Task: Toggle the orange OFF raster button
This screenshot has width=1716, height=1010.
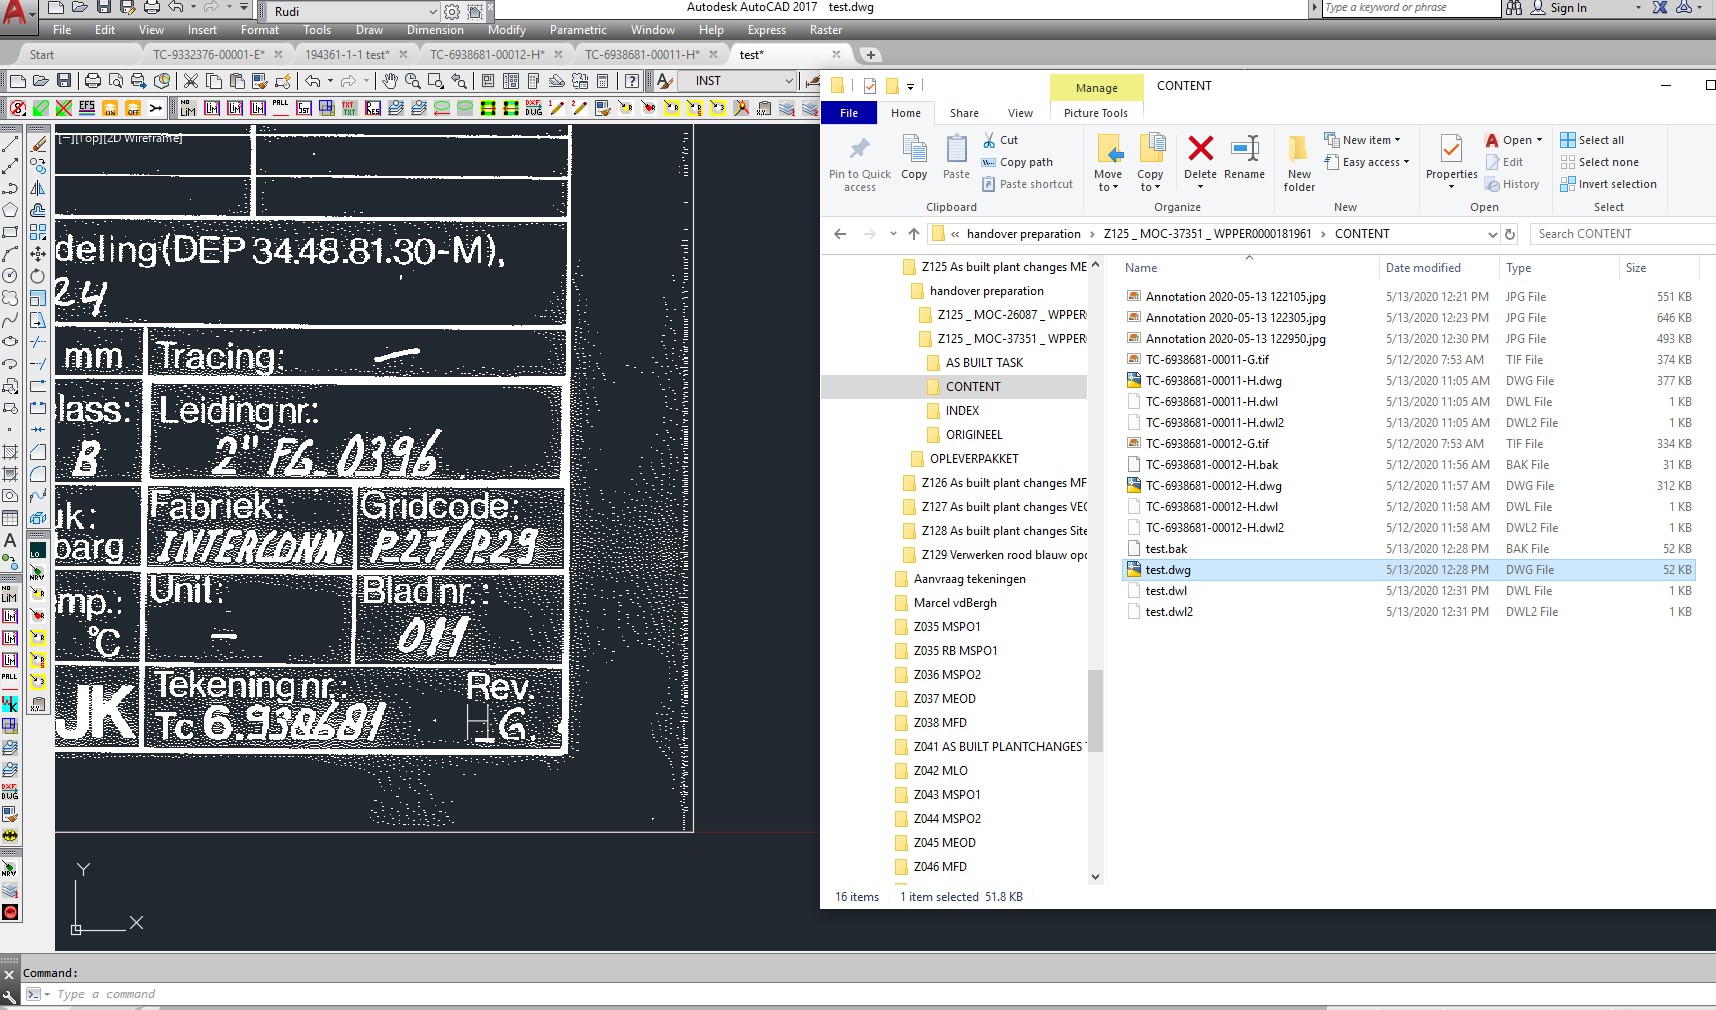Action: click(x=131, y=108)
